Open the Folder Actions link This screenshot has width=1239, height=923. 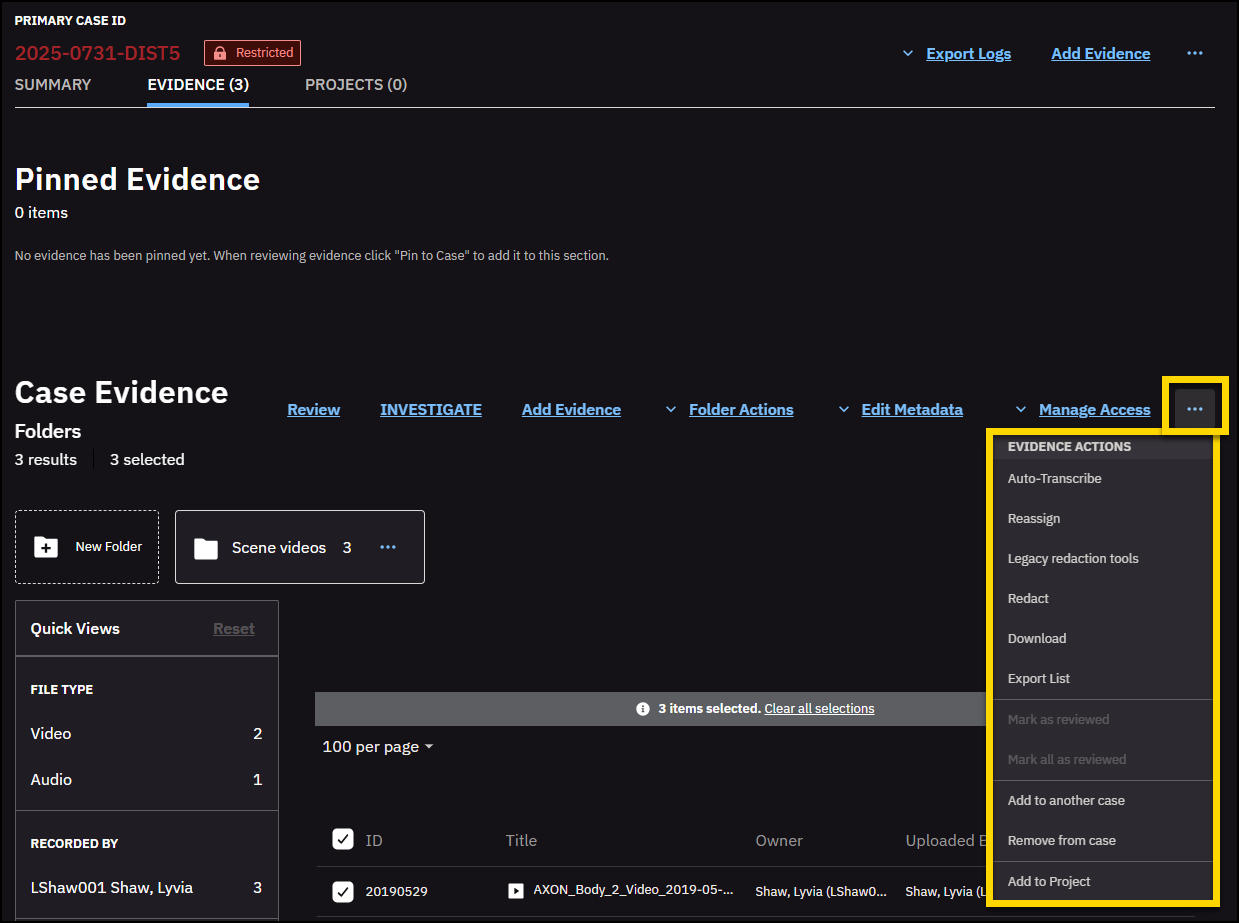click(741, 410)
